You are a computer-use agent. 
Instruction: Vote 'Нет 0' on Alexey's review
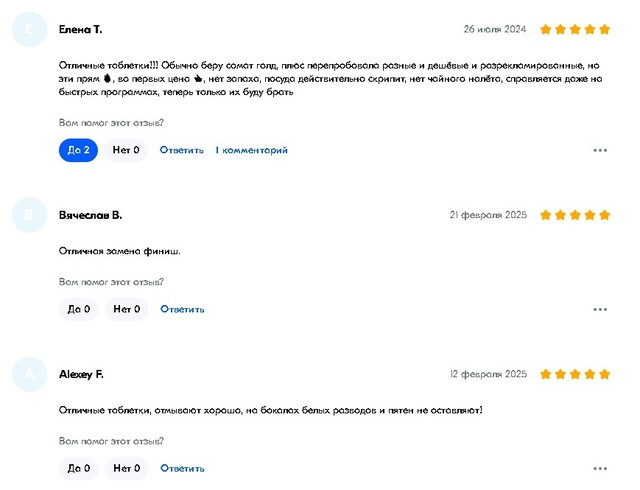tap(126, 468)
